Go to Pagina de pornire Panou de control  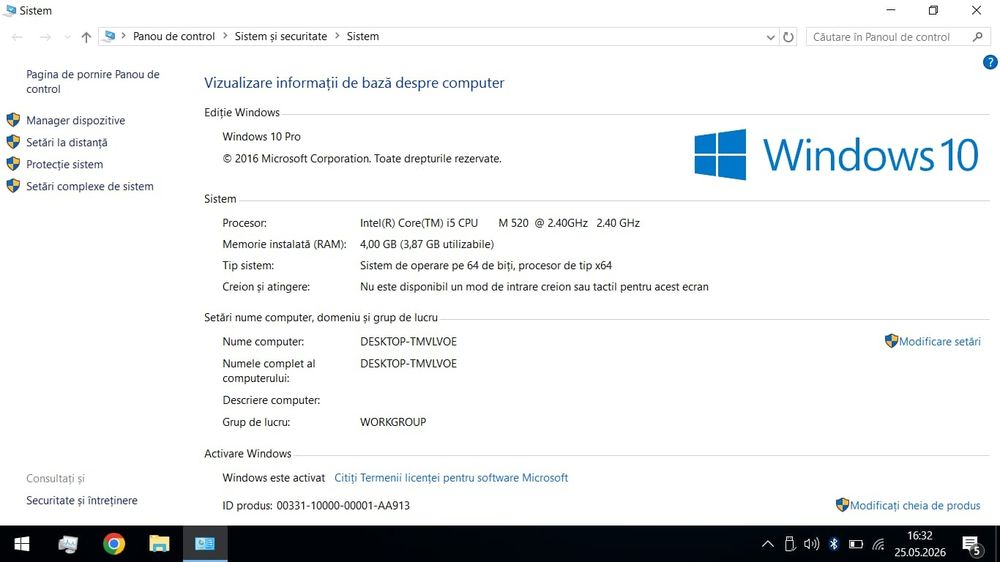[93, 82]
